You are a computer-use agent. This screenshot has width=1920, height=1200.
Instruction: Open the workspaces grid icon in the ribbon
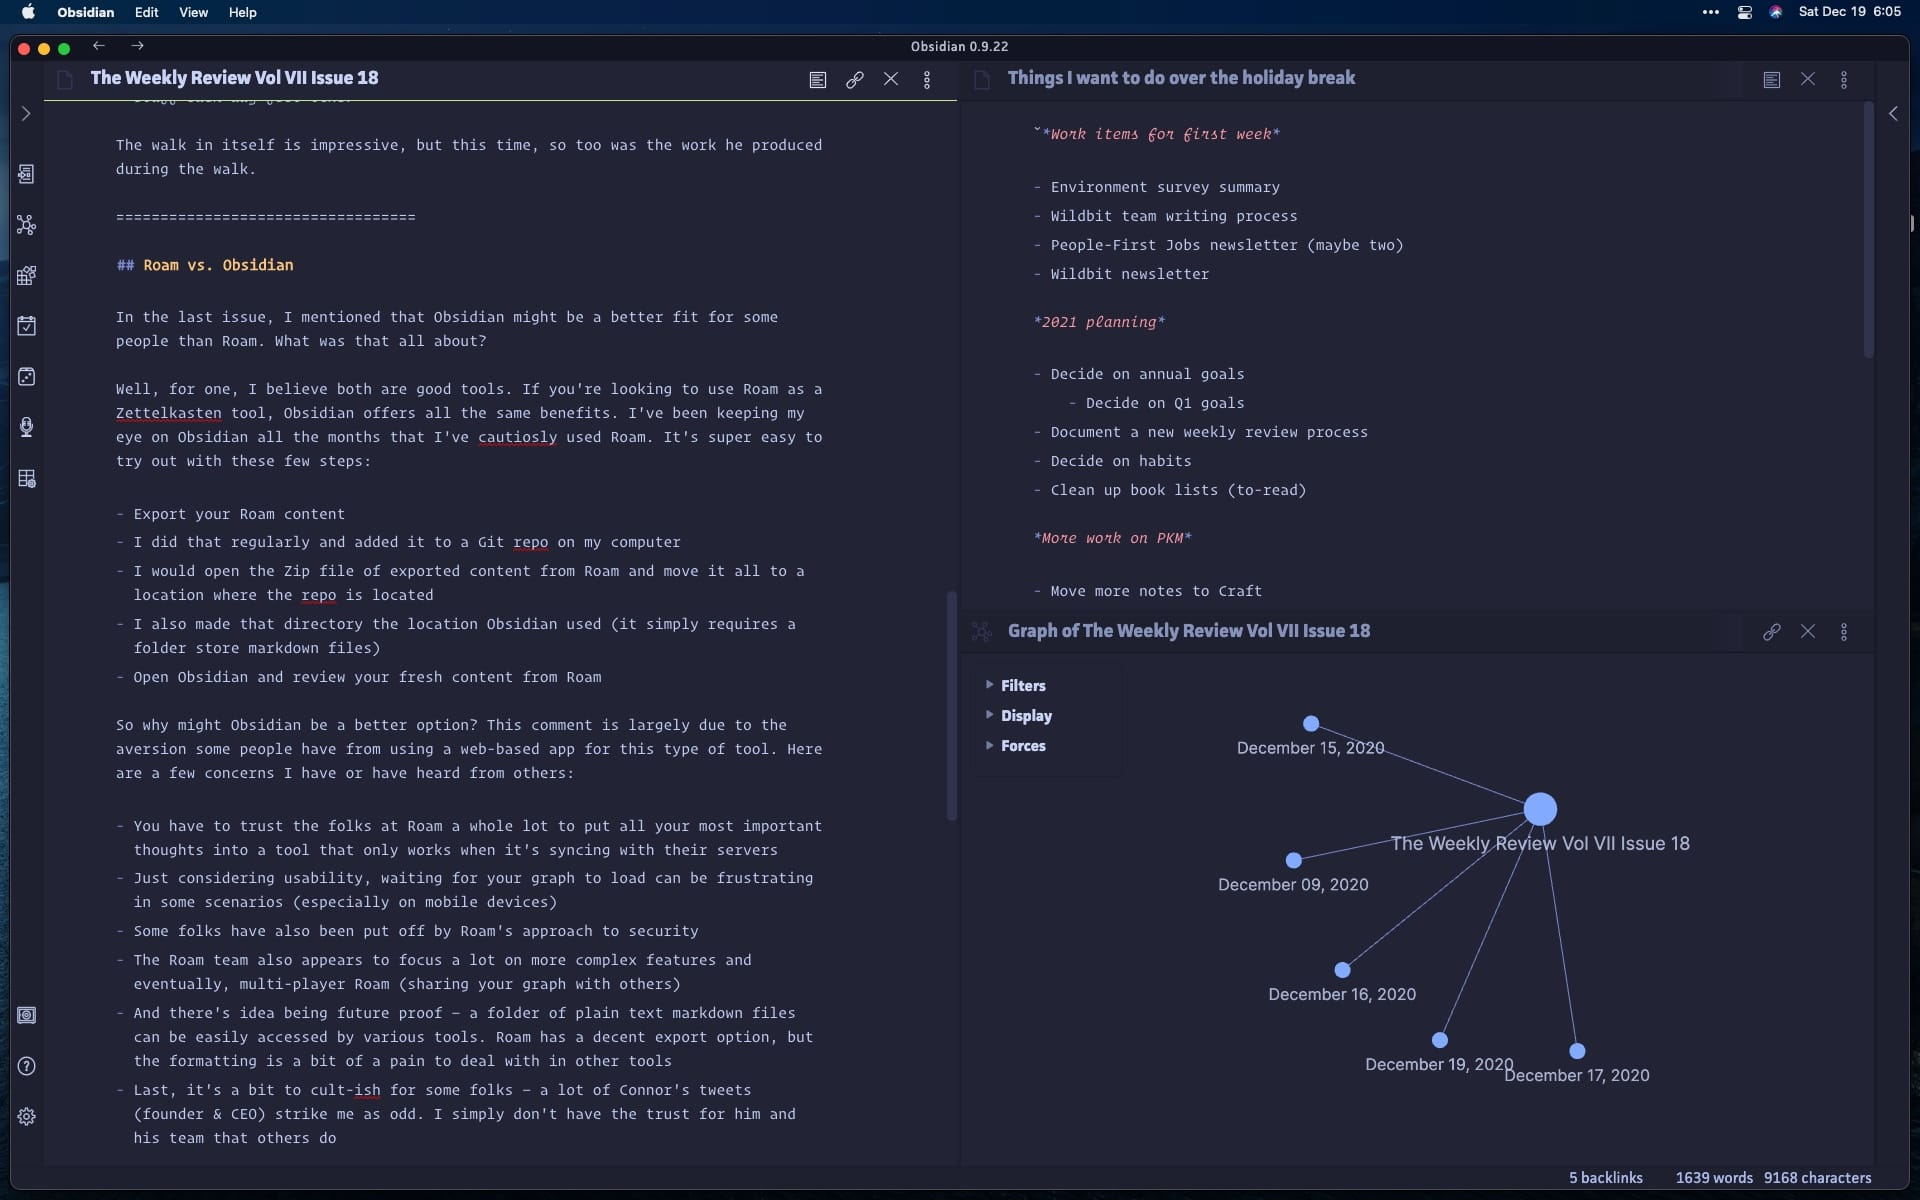point(27,275)
